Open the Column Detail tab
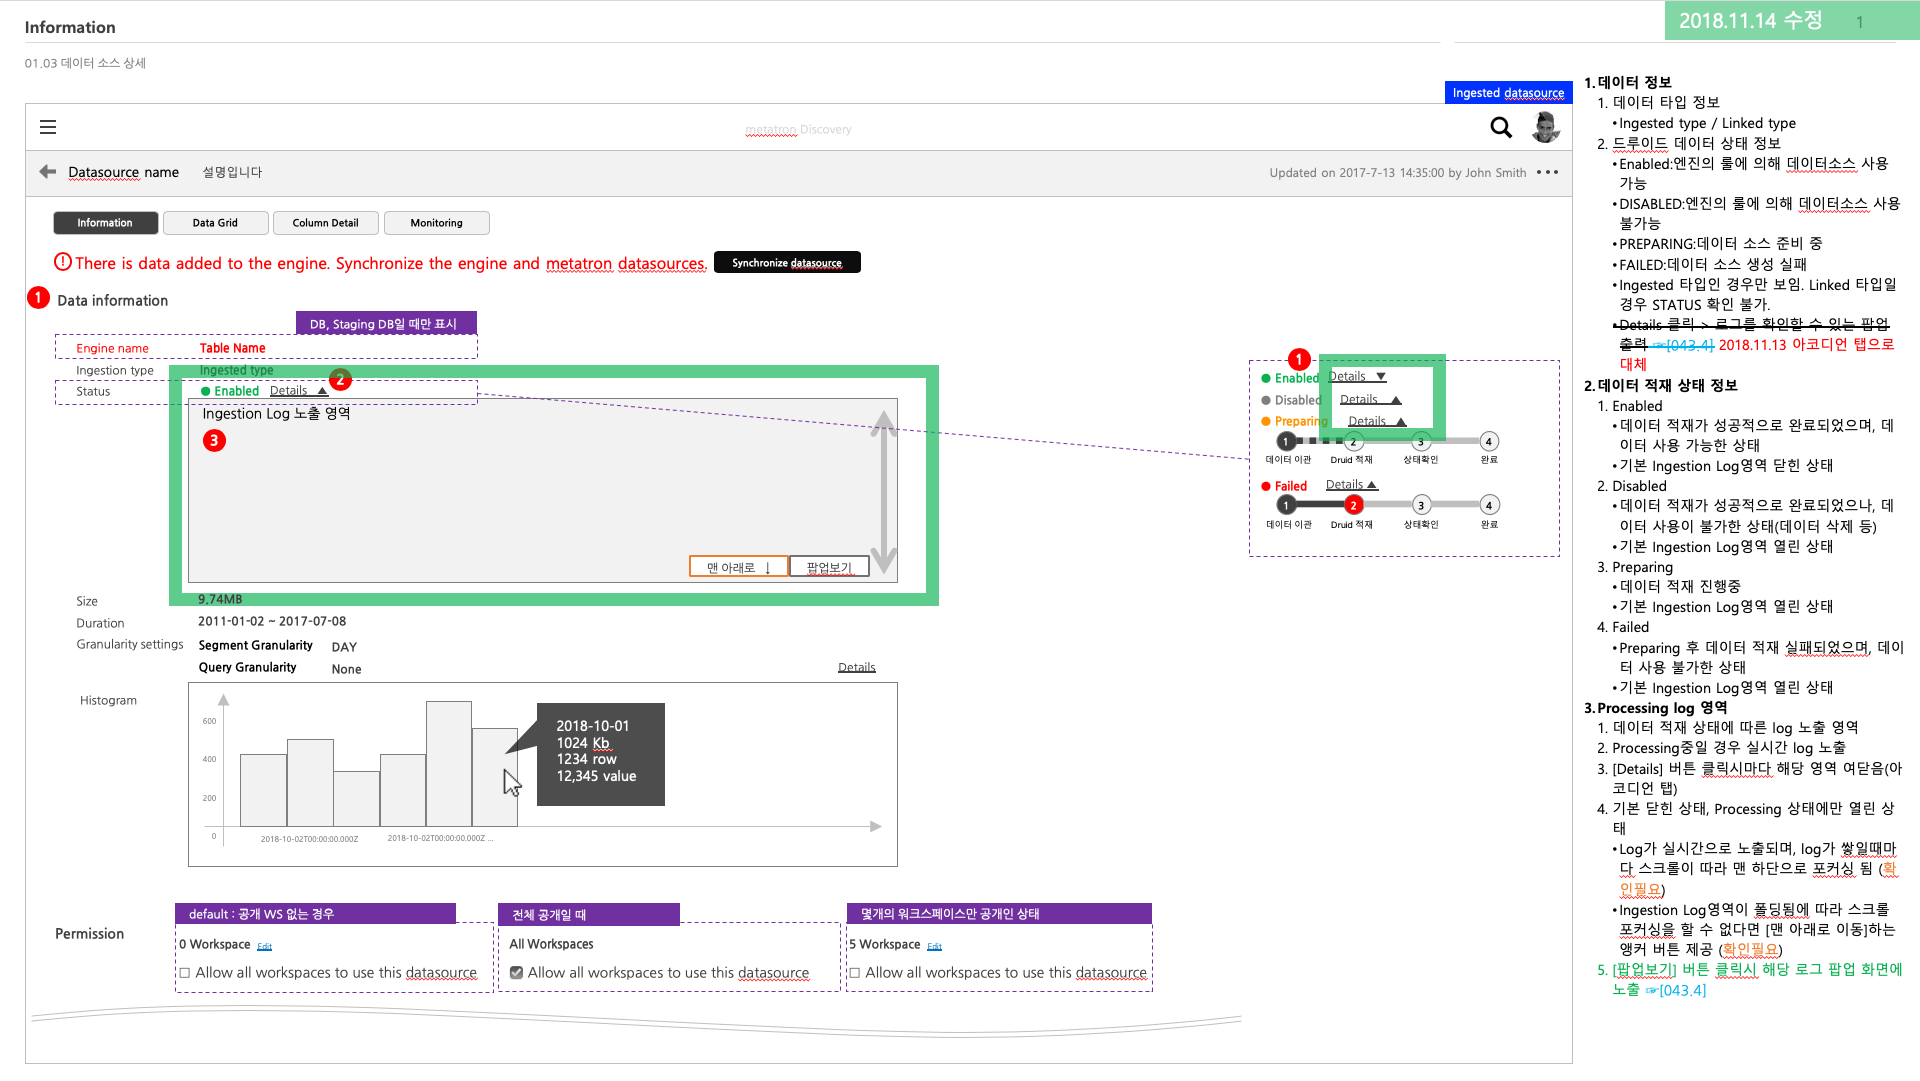Screen dimensions: 1920x1081 pos(325,223)
